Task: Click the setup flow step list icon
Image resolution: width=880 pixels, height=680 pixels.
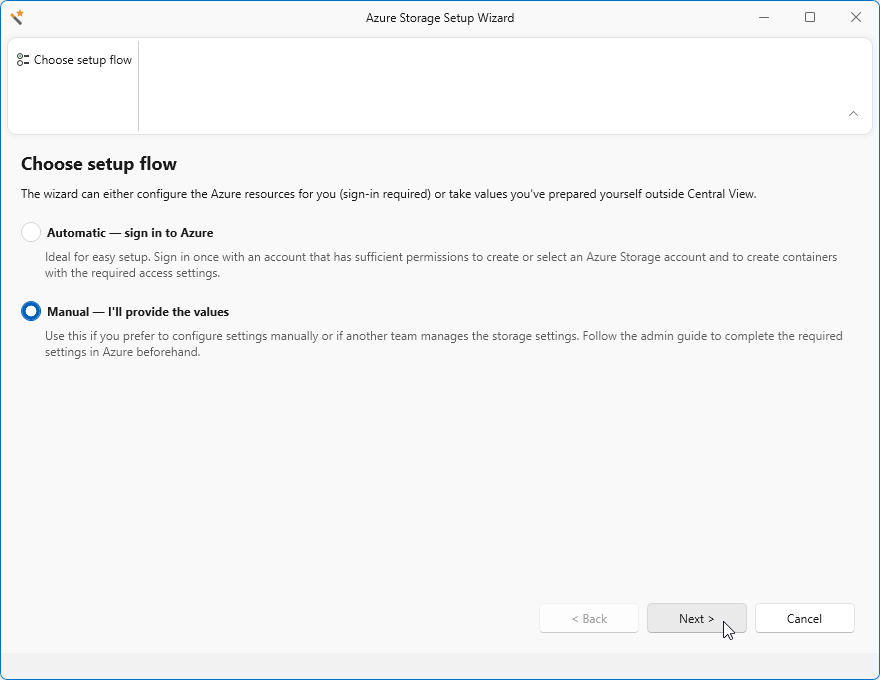Action: (22, 59)
